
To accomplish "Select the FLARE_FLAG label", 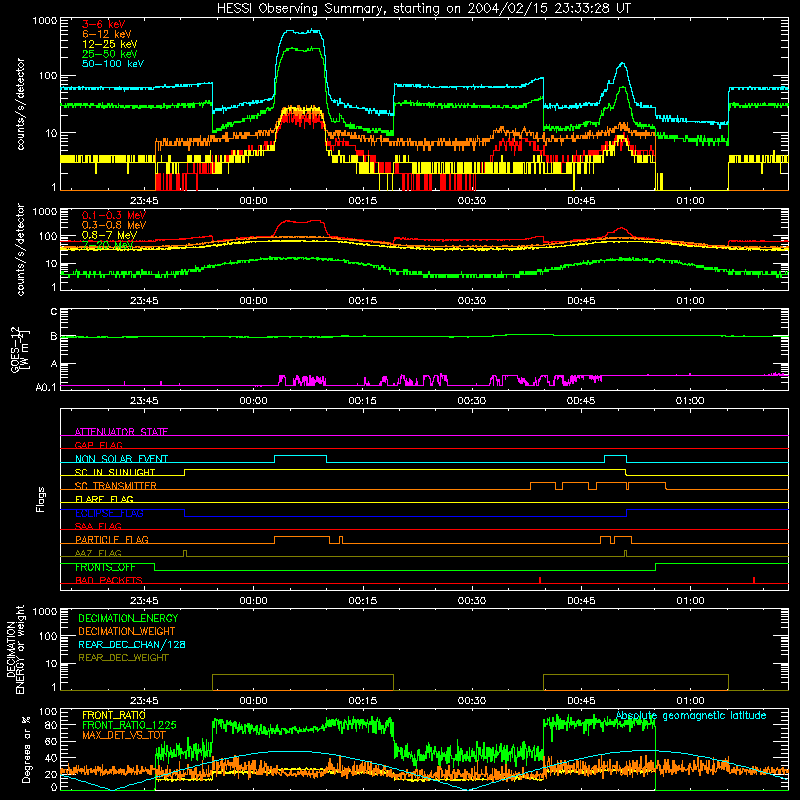I will coord(104,499).
